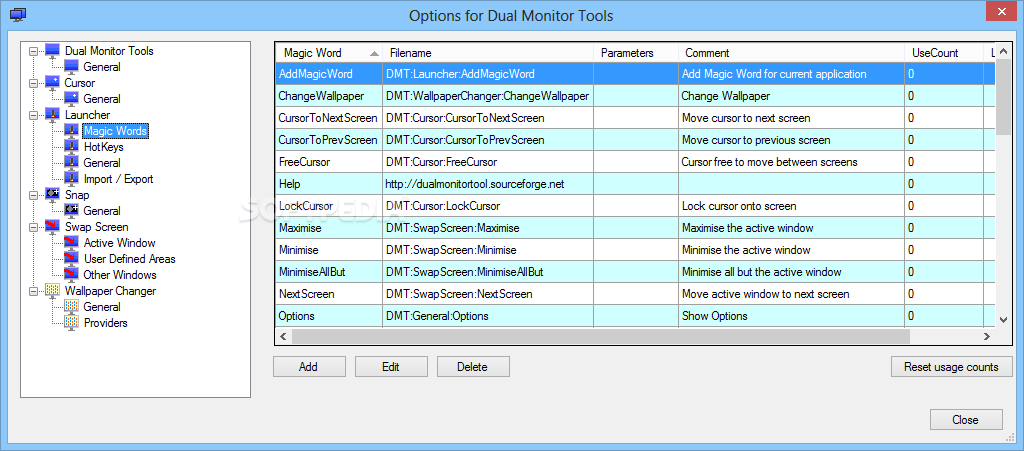Click the Active Window tree icon
Viewport: 1024px width, 451px height.
pyautogui.click(x=71, y=243)
